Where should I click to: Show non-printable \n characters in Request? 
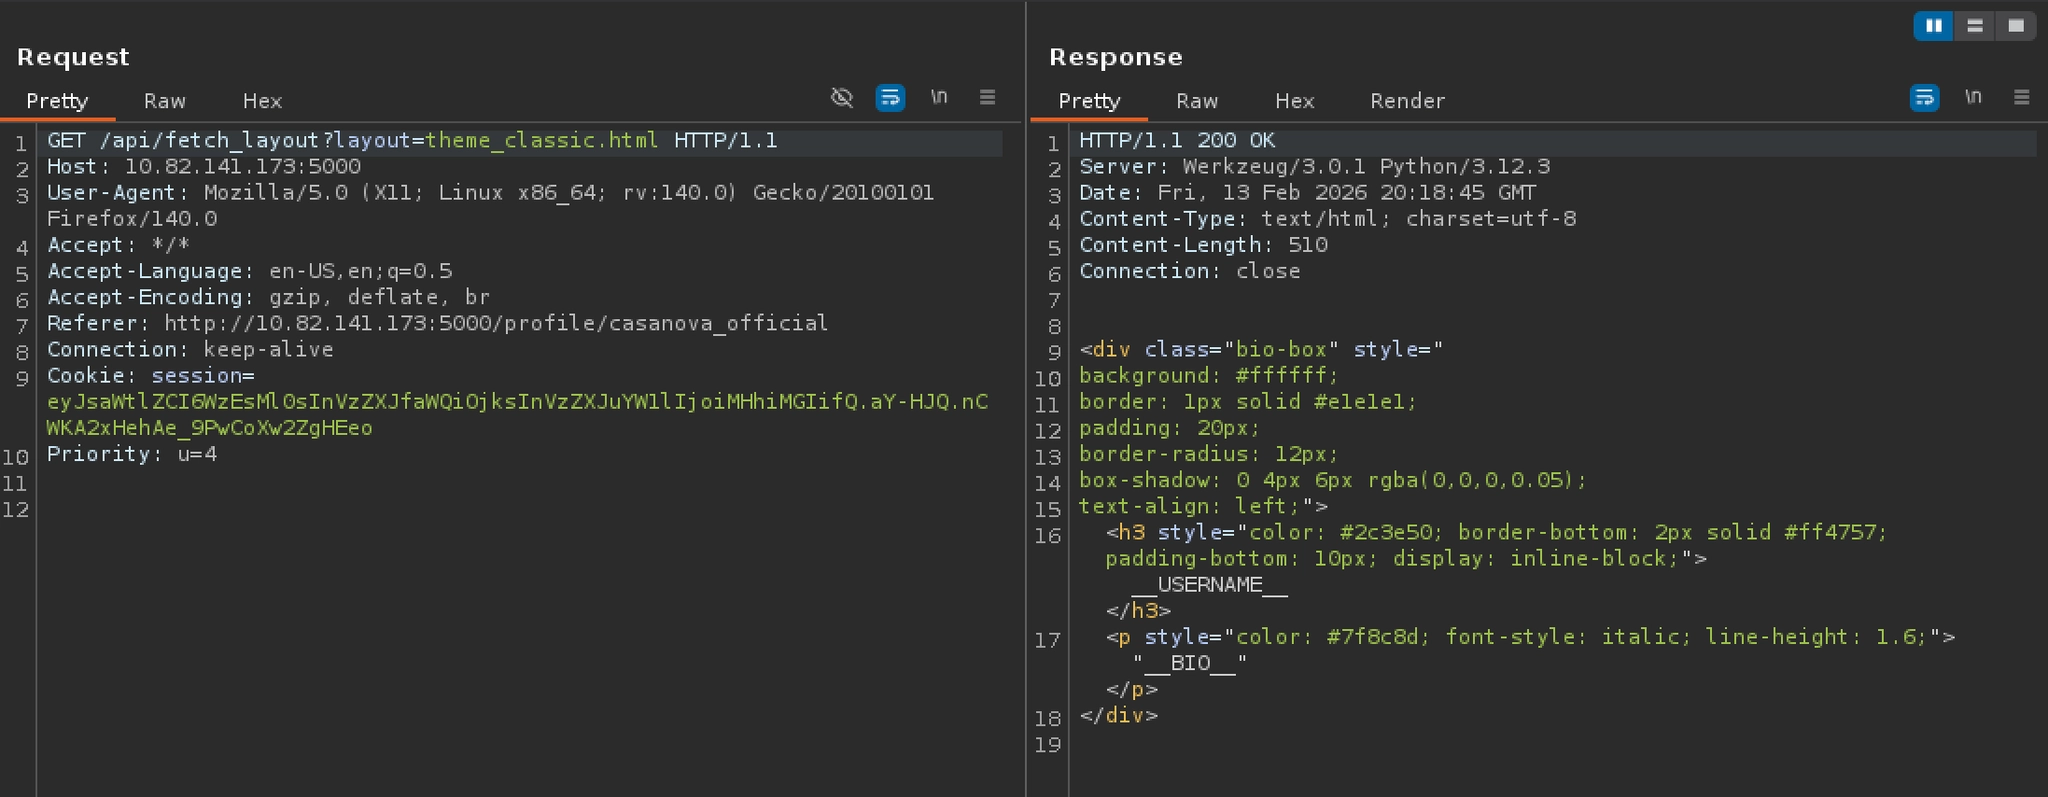click(x=939, y=97)
